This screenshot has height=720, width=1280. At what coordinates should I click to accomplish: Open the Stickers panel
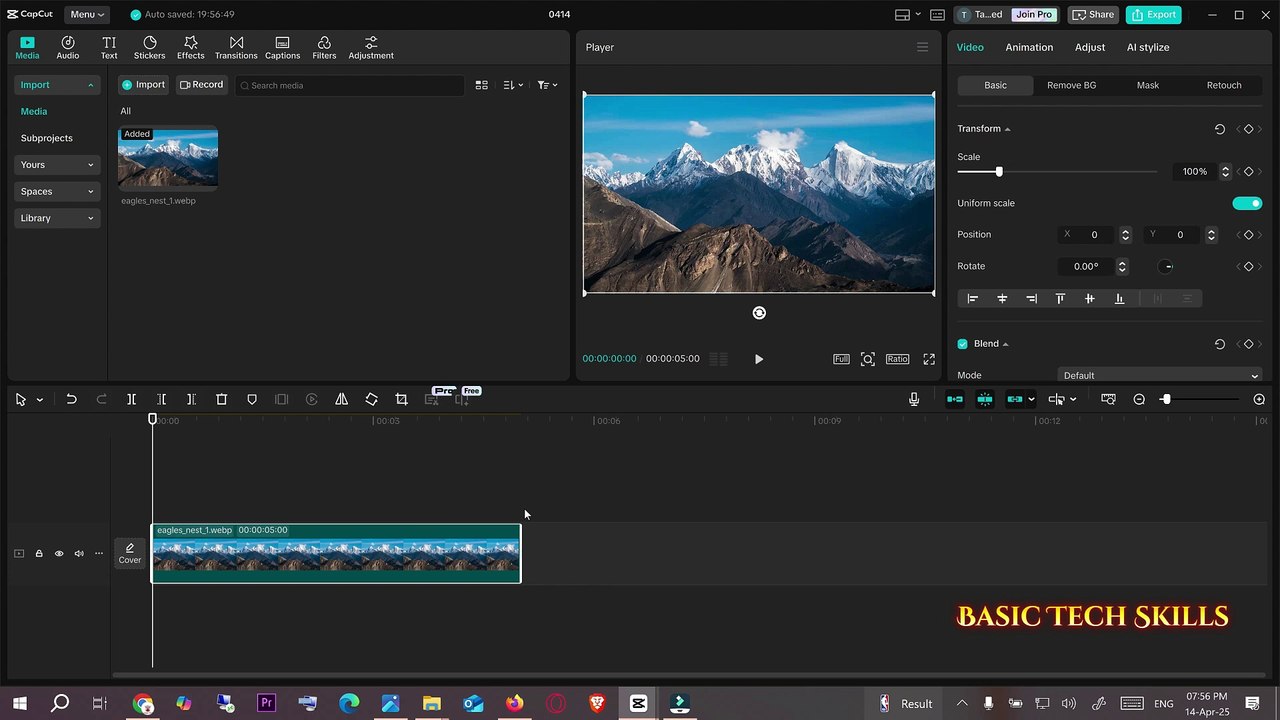click(149, 47)
